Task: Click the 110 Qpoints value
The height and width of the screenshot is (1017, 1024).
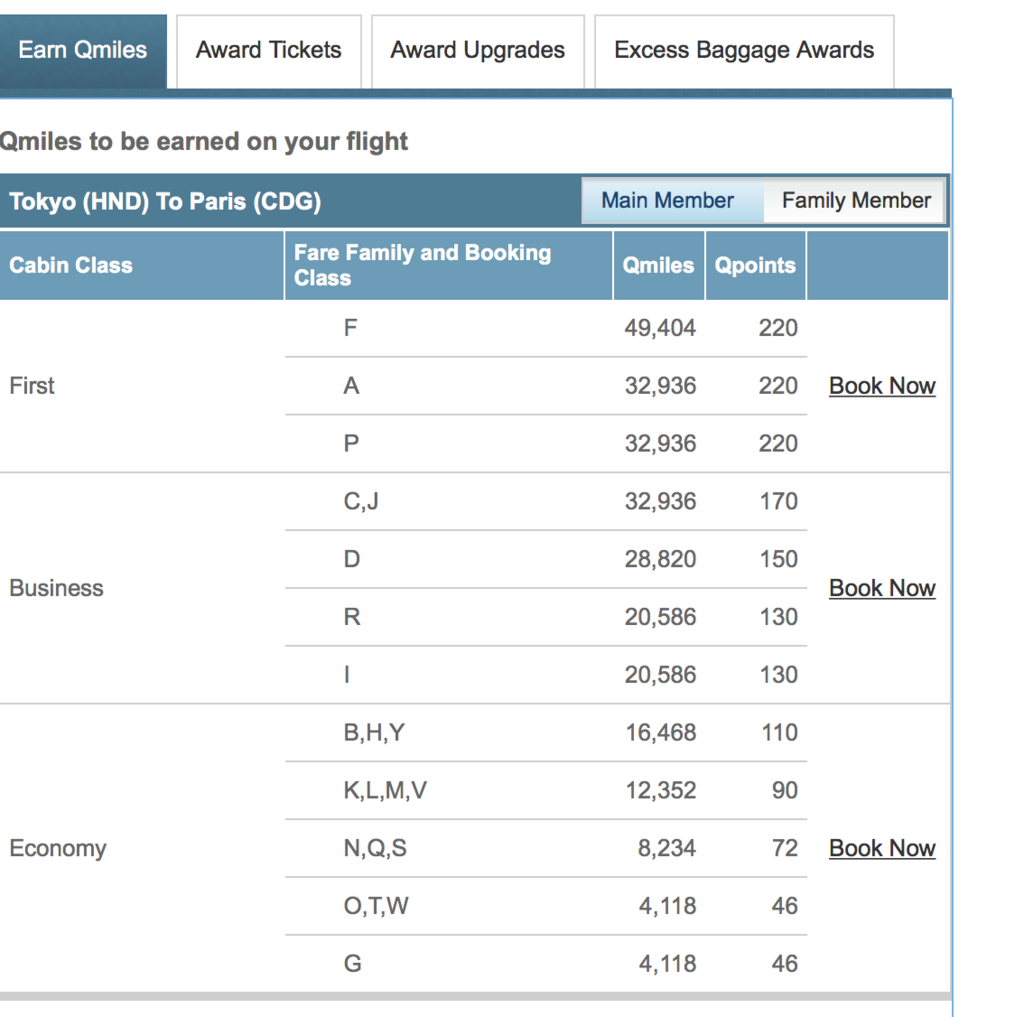Action: coord(780,733)
